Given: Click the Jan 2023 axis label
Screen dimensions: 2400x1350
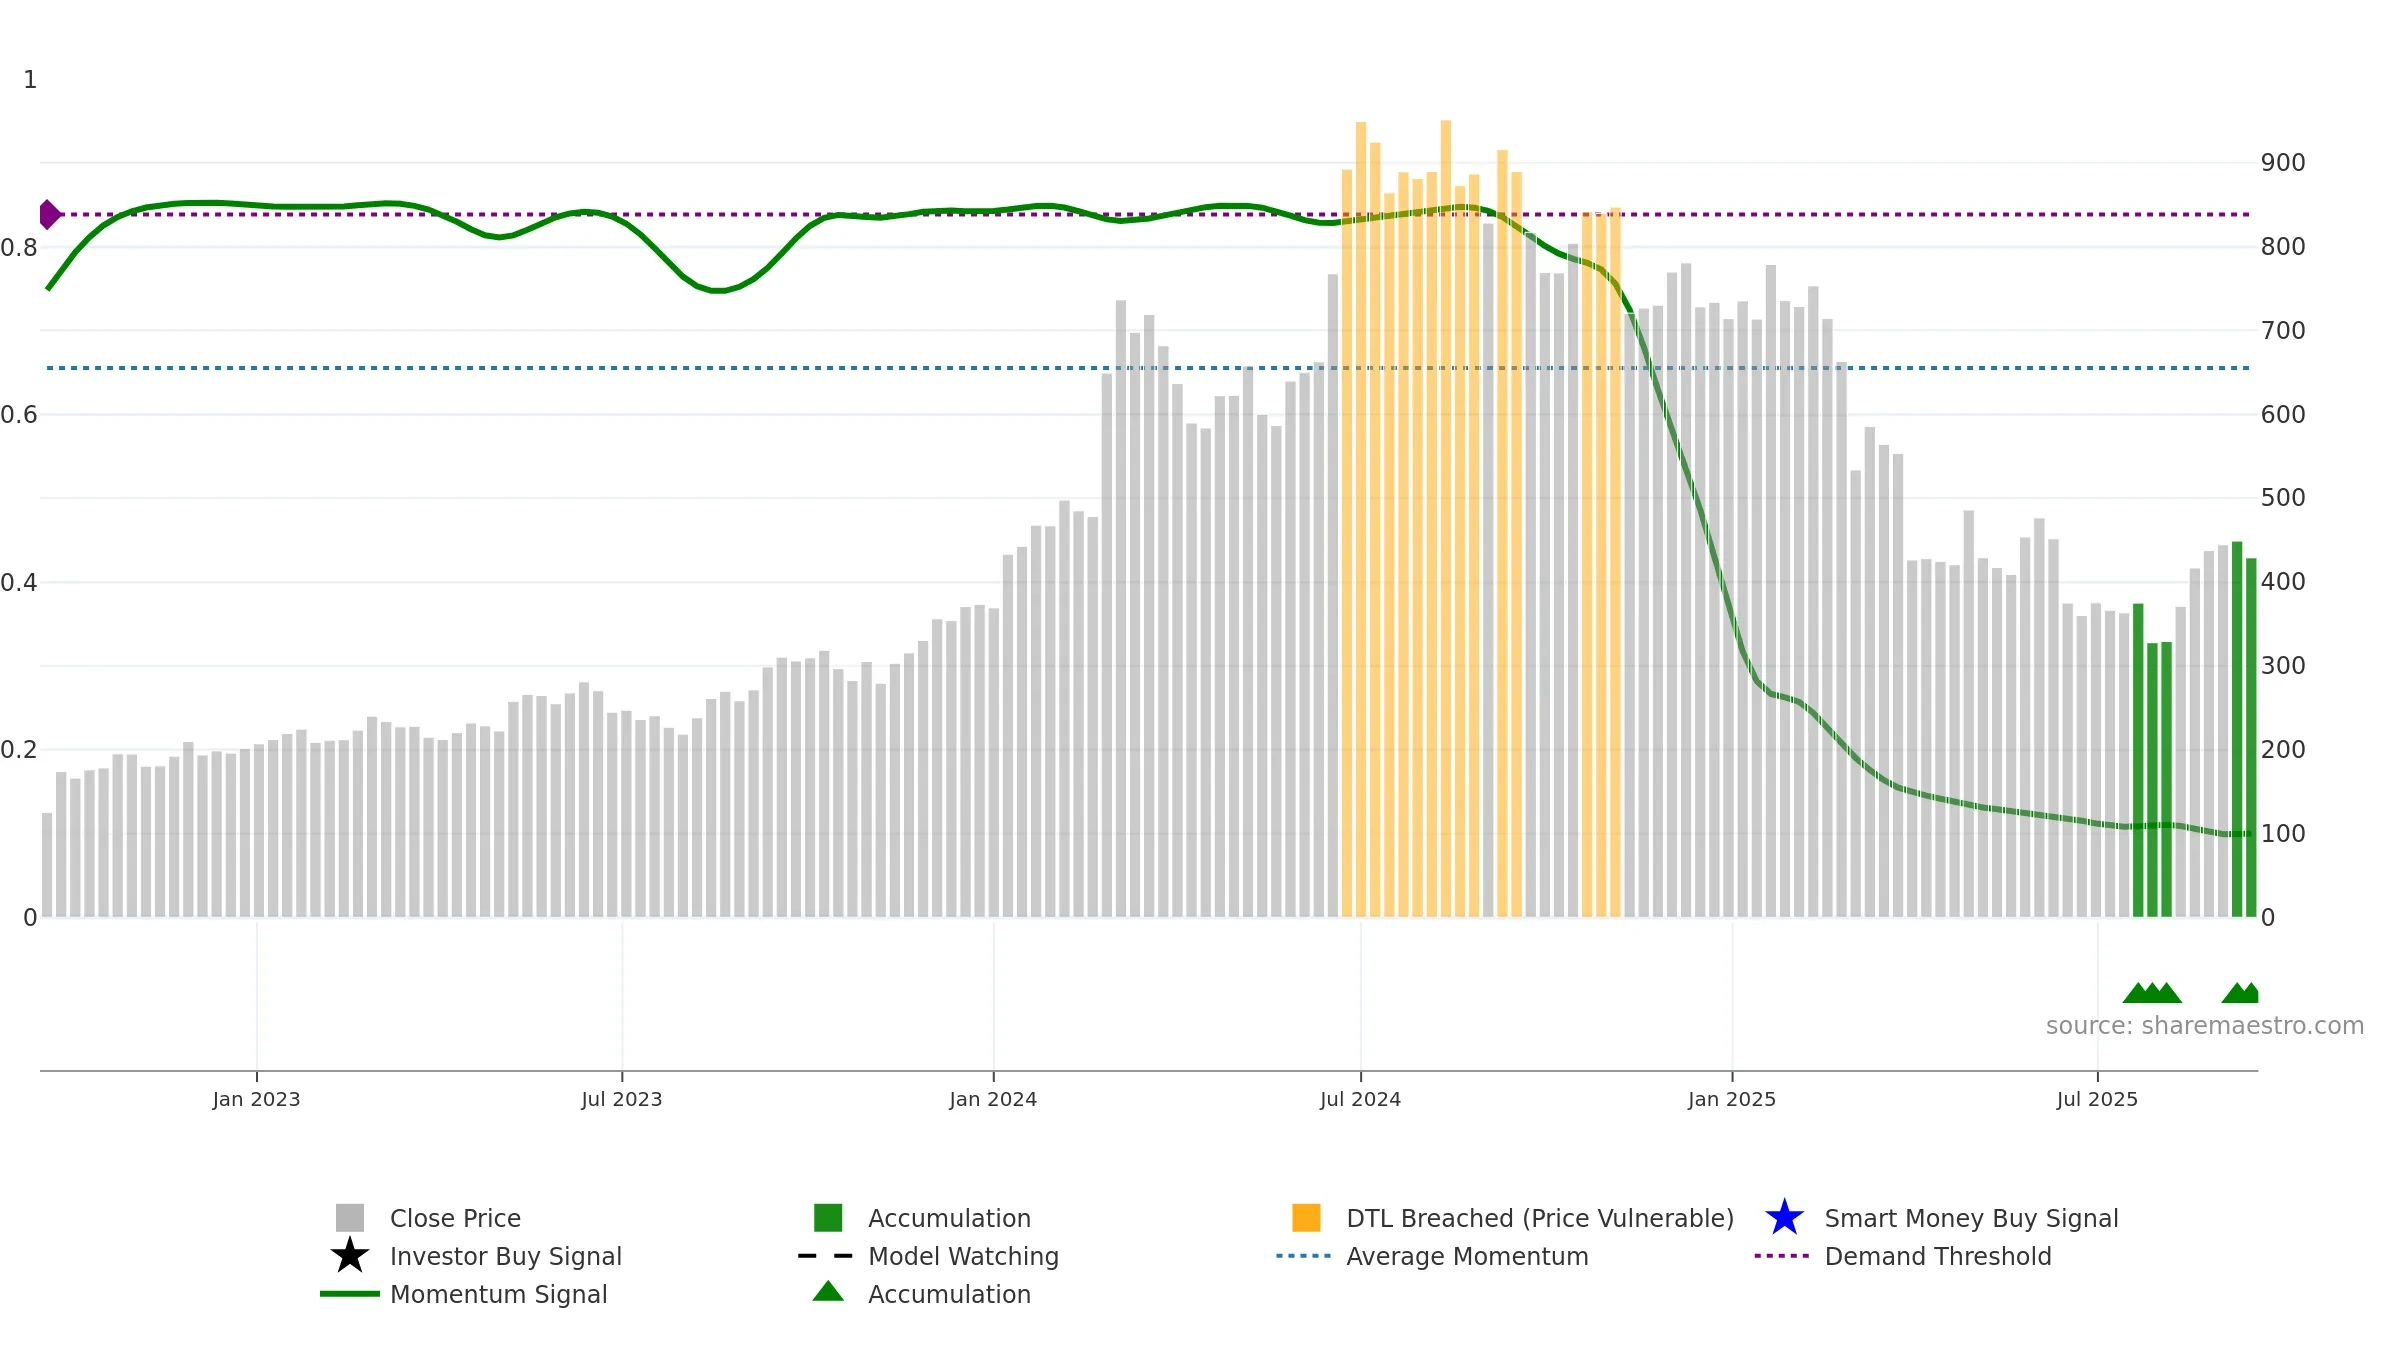Looking at the screenshot, I should click(256, 1099).
